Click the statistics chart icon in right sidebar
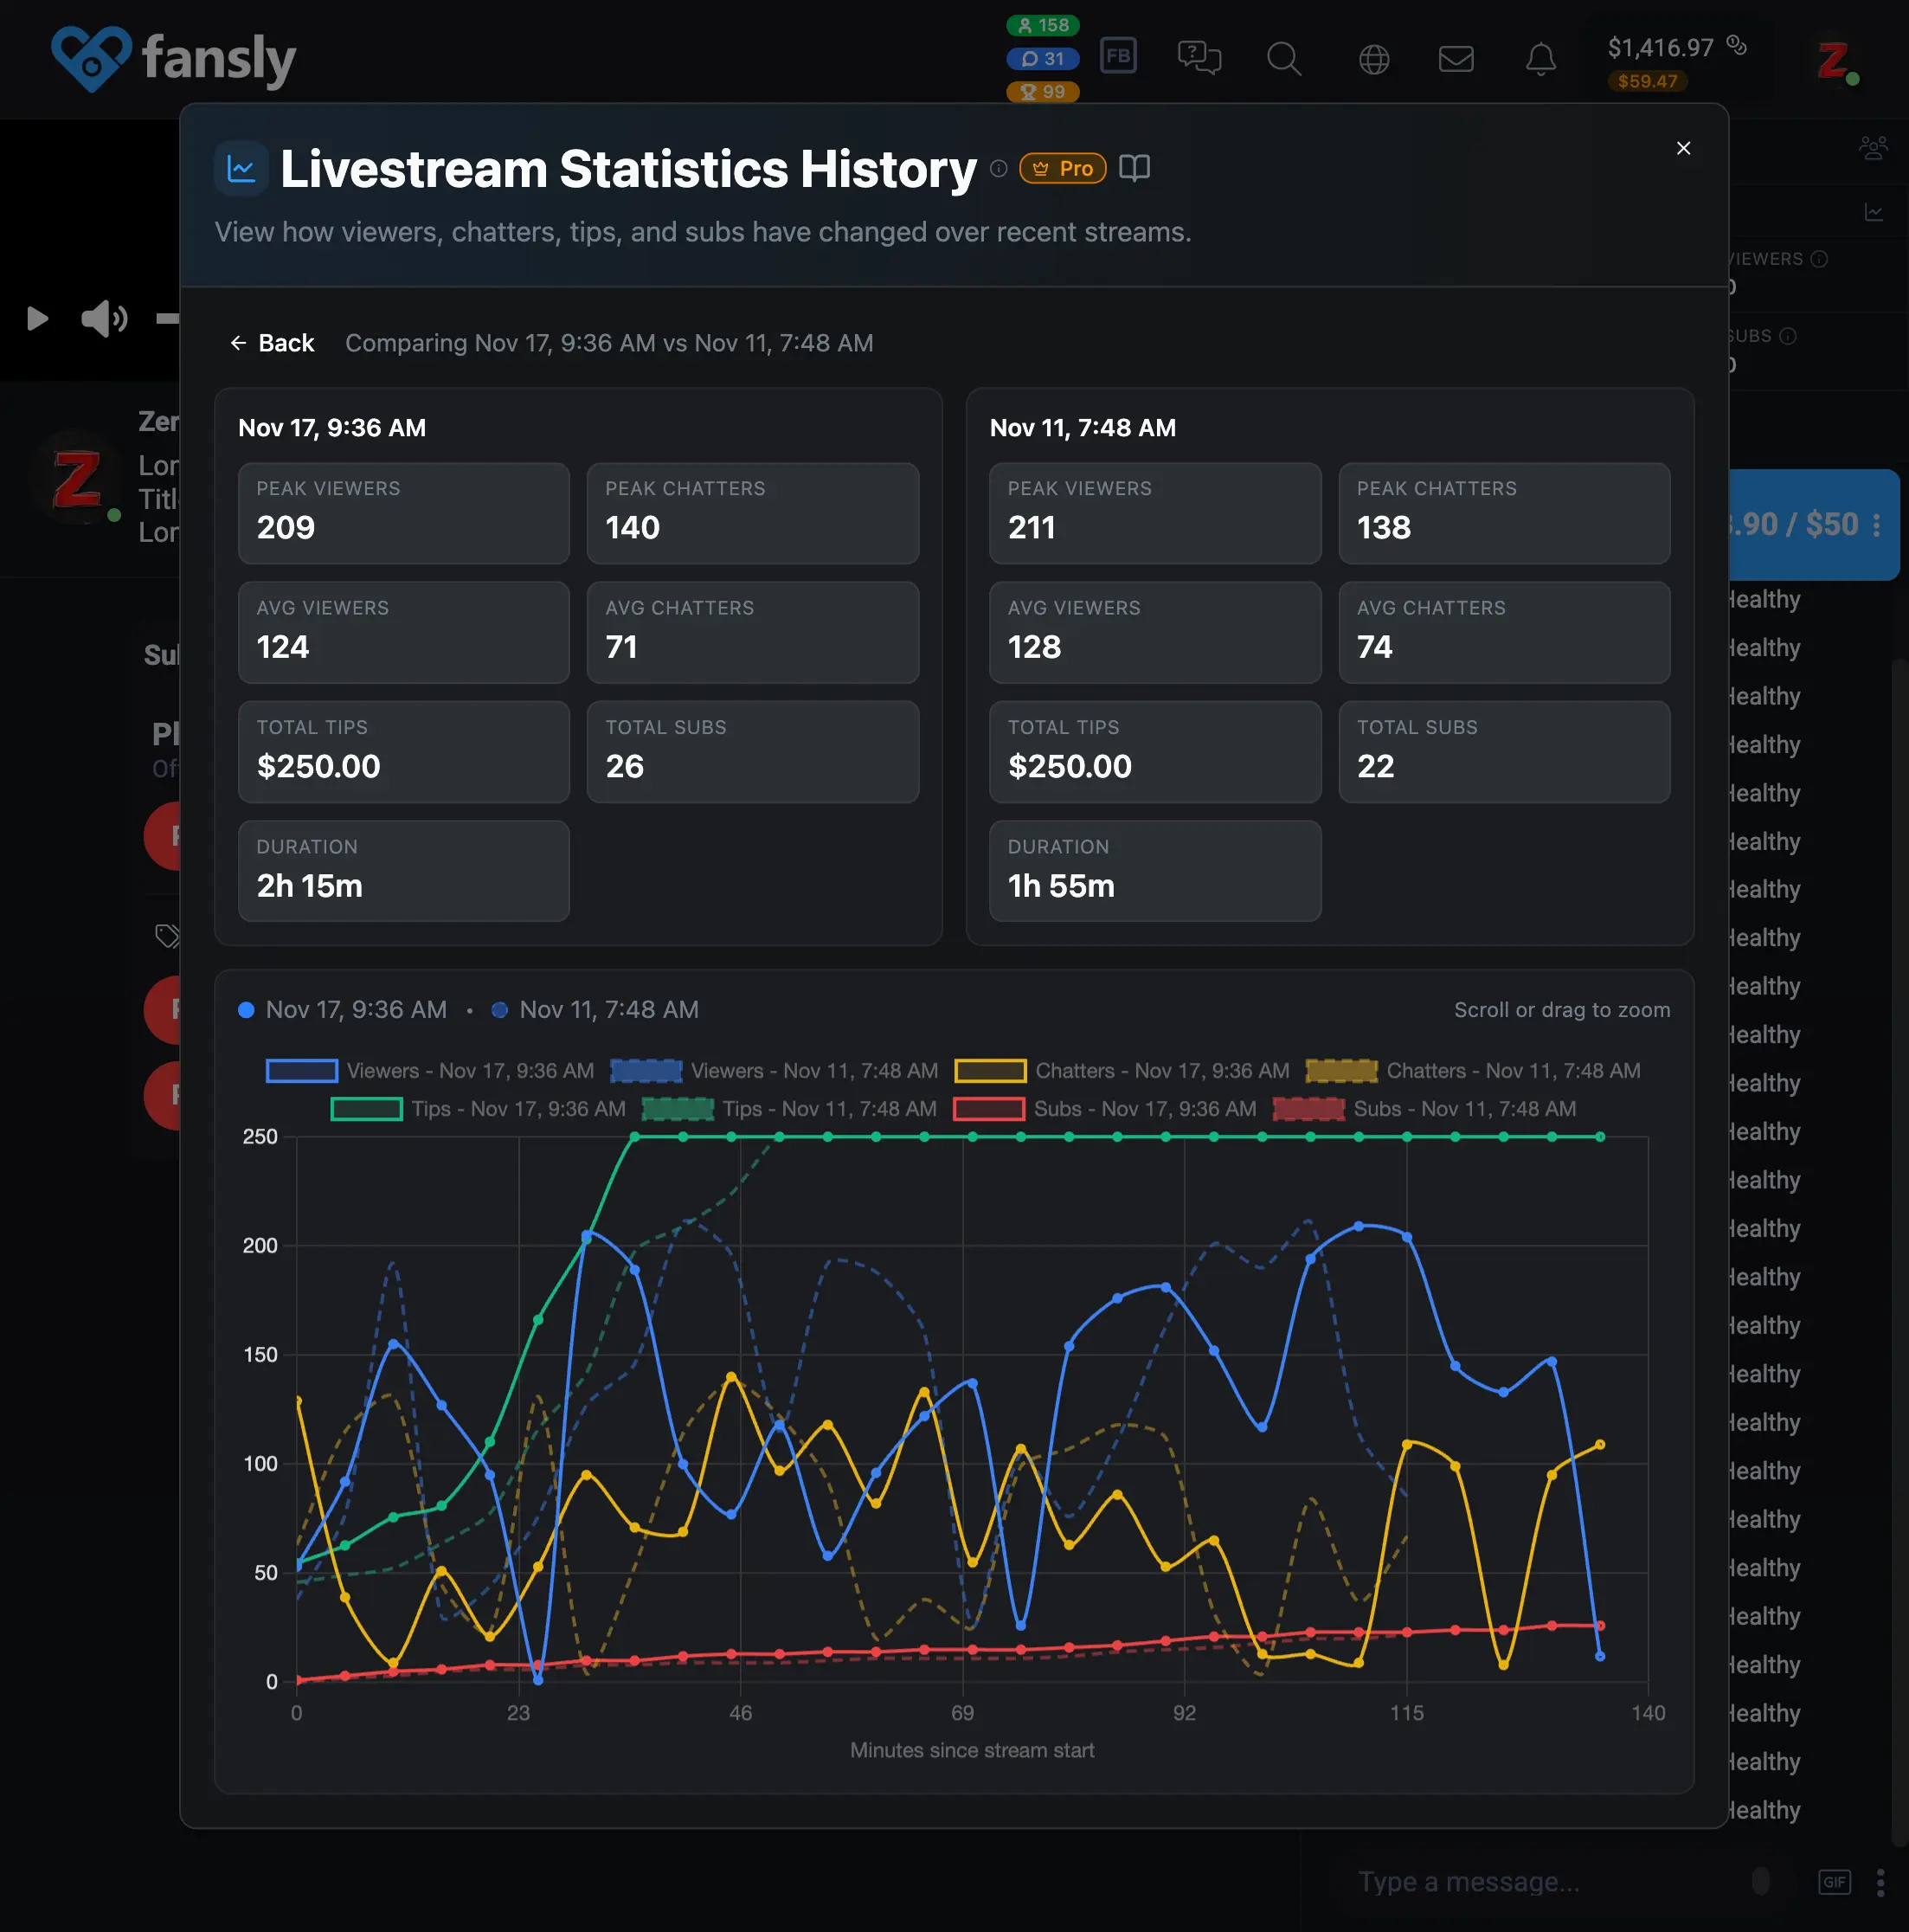 click(1875, 211)
